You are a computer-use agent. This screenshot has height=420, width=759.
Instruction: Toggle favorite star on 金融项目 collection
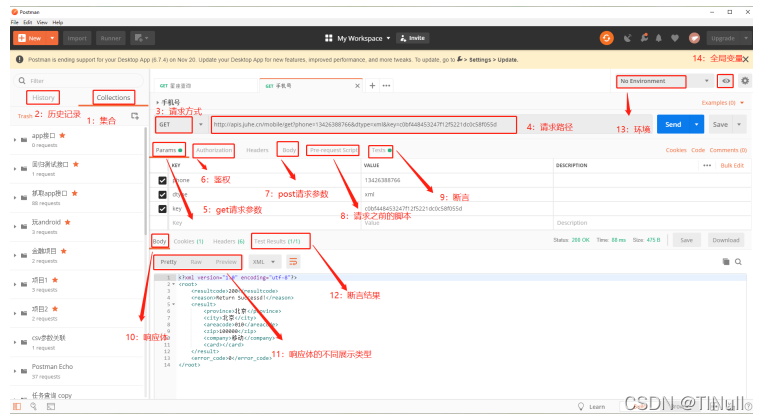click(63, 251)
